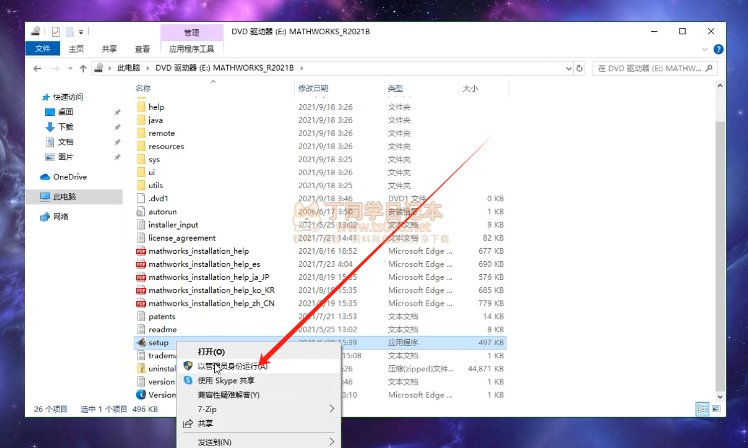Open the address bar history dropdown
748x448 pixels.
[x=569, y=68]
